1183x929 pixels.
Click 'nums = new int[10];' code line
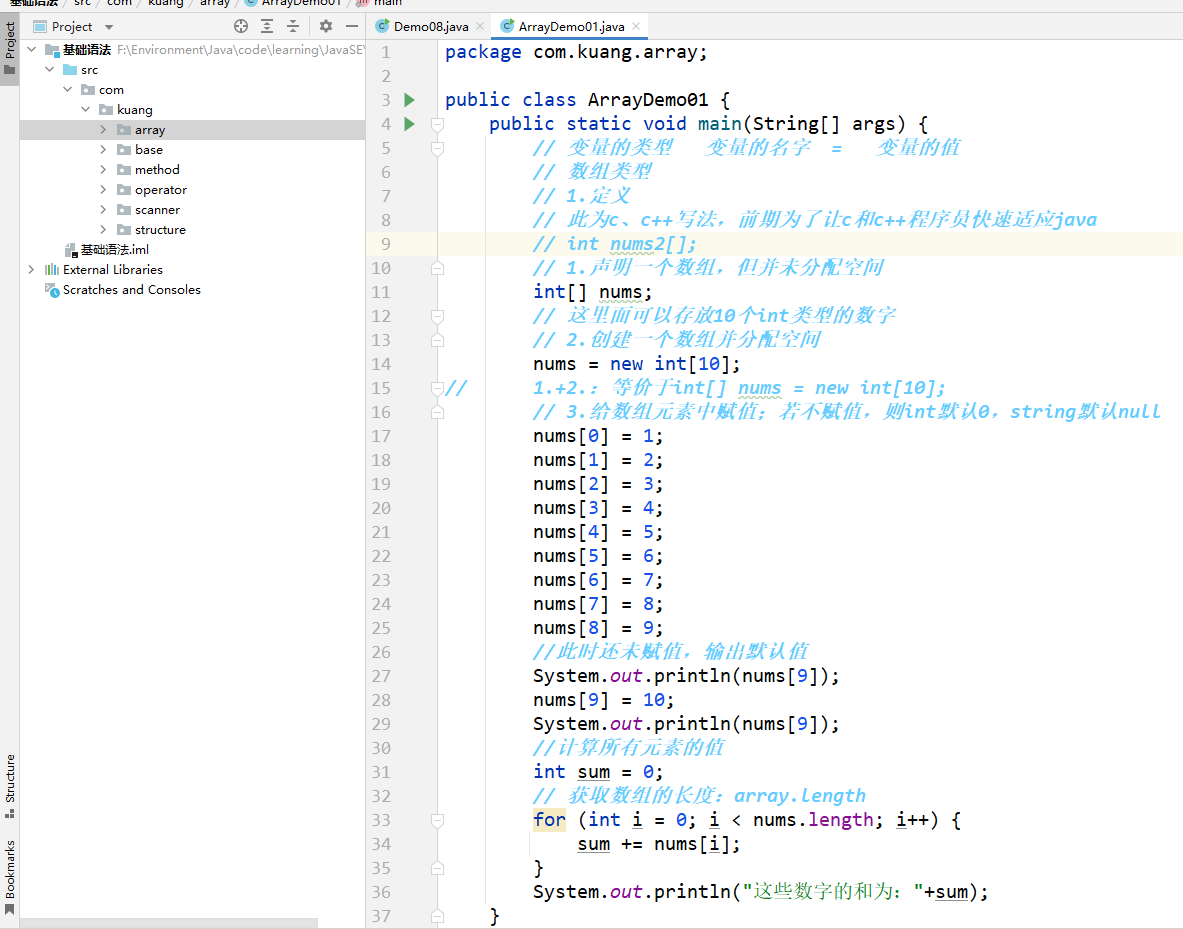pyautogui.click(x=637, y=364)
